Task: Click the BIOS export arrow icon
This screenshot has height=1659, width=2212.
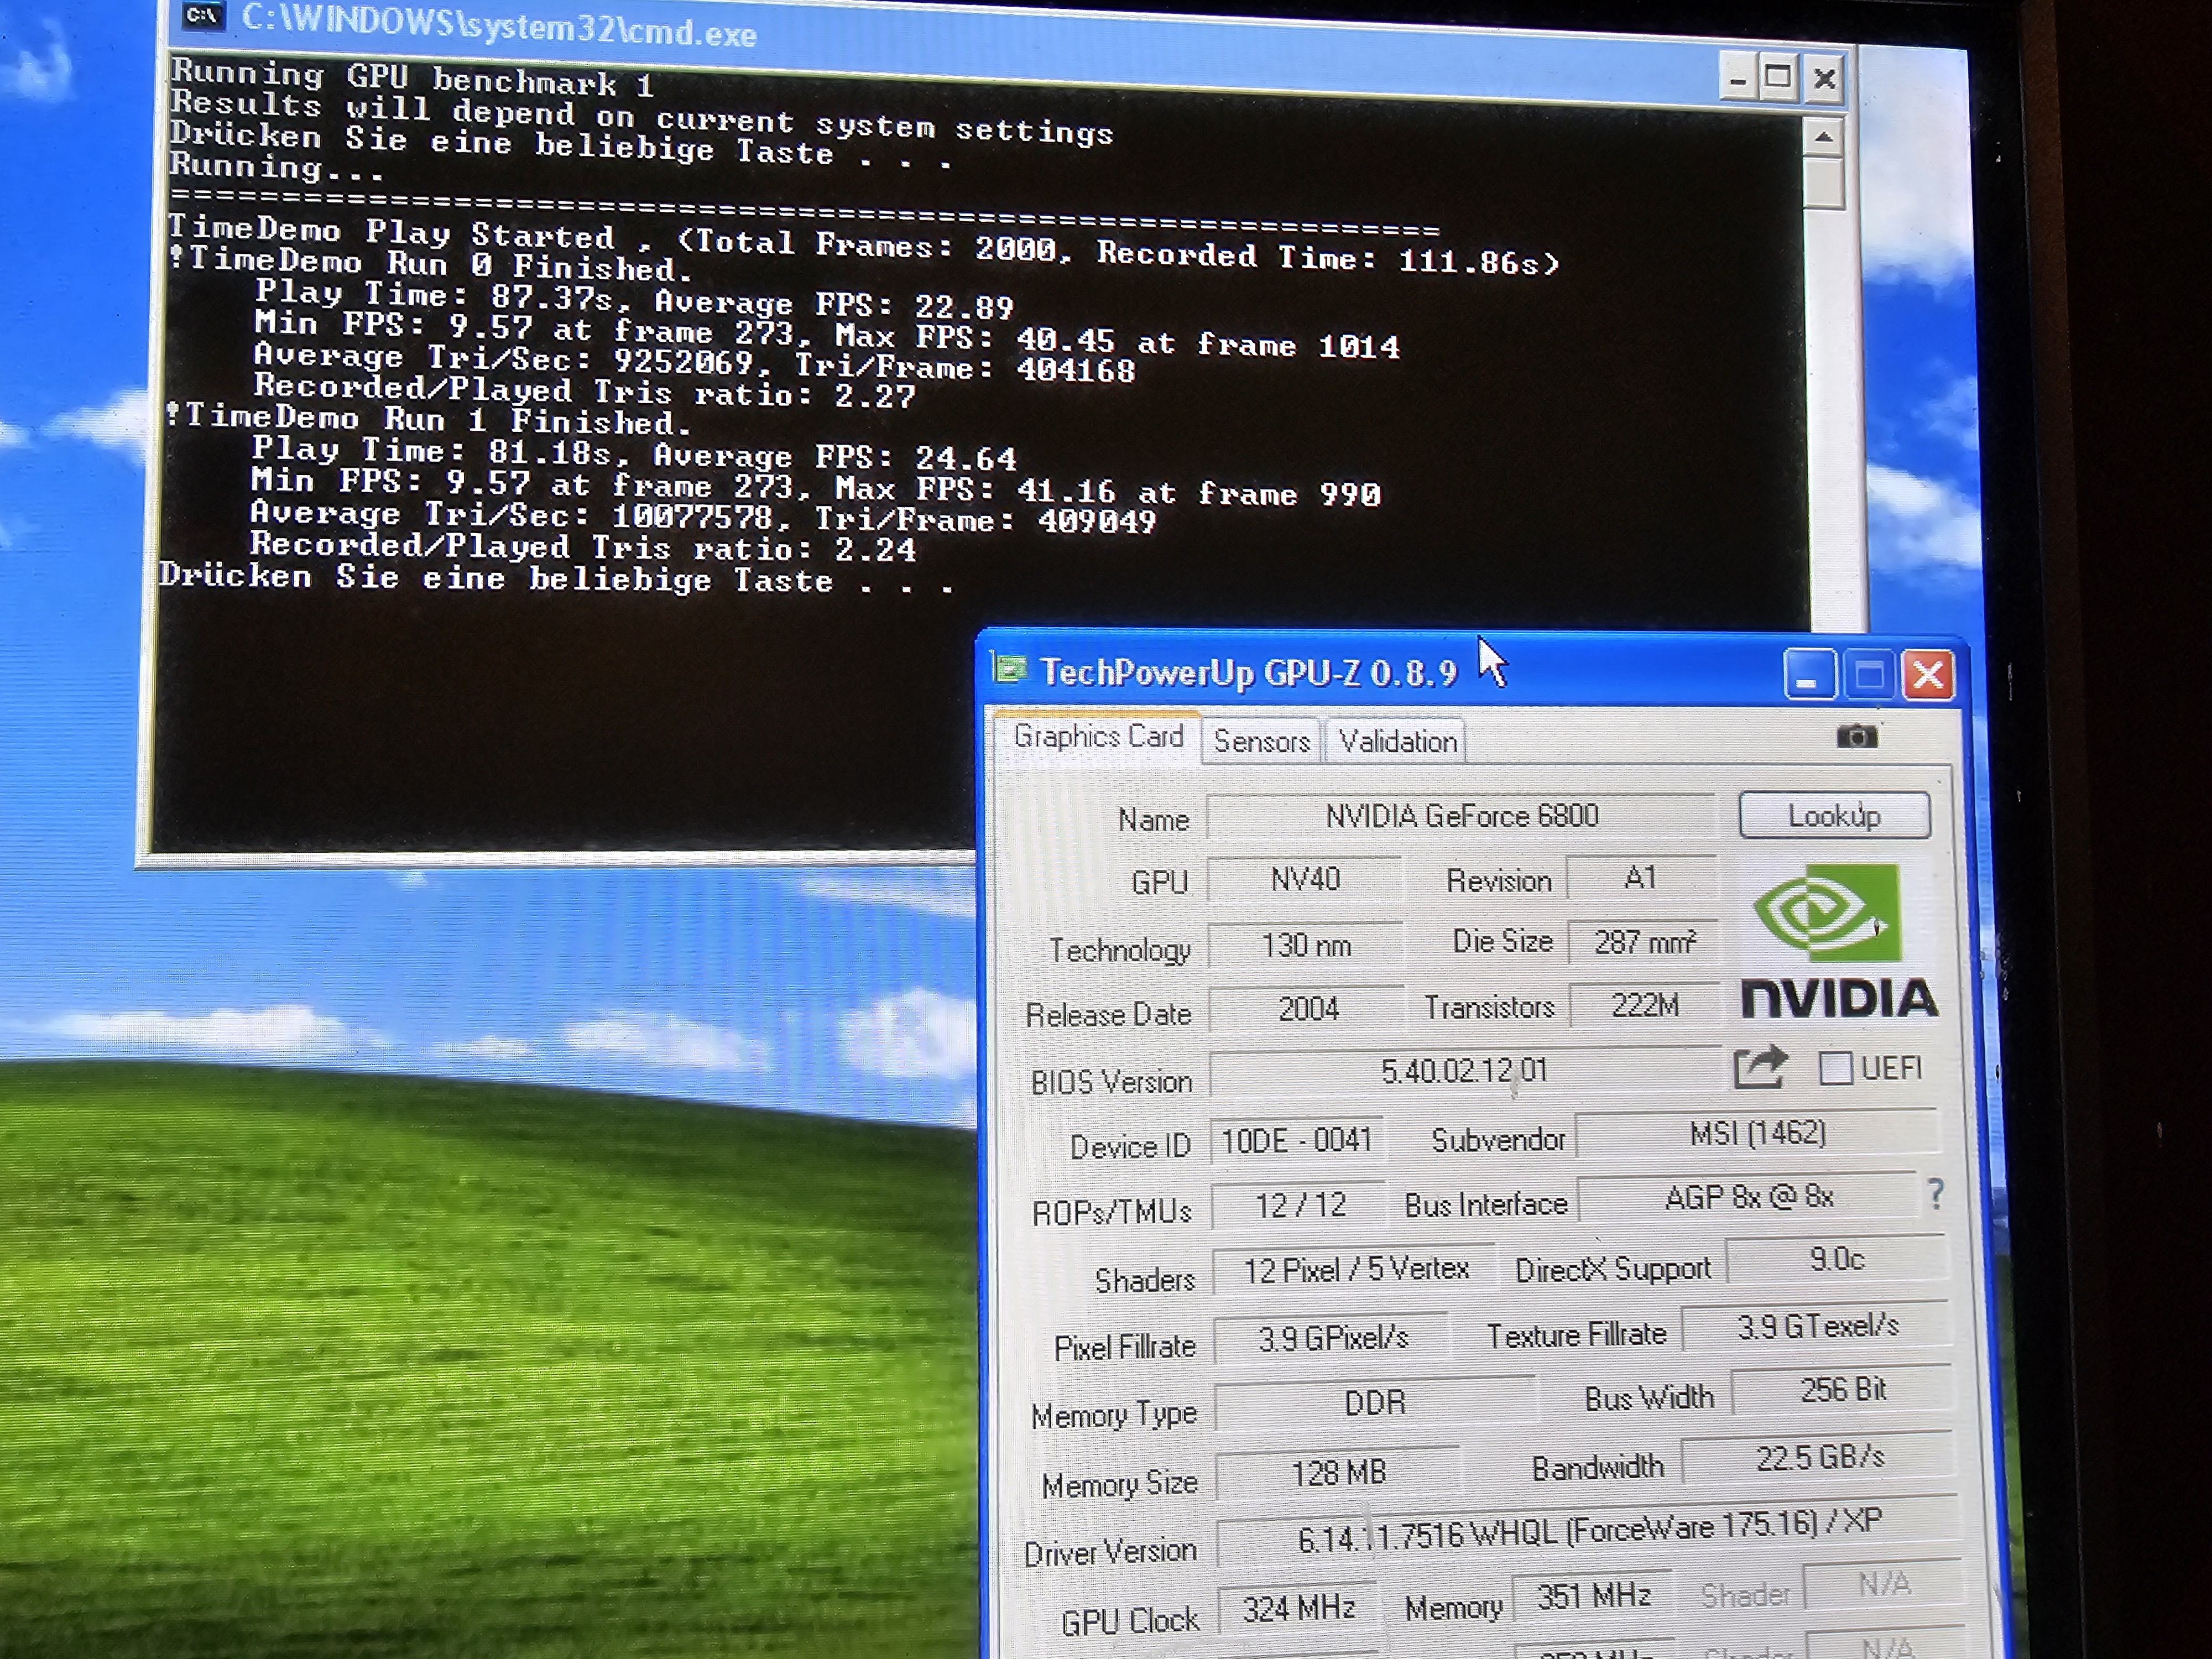Action: tap(1758, 1066)
